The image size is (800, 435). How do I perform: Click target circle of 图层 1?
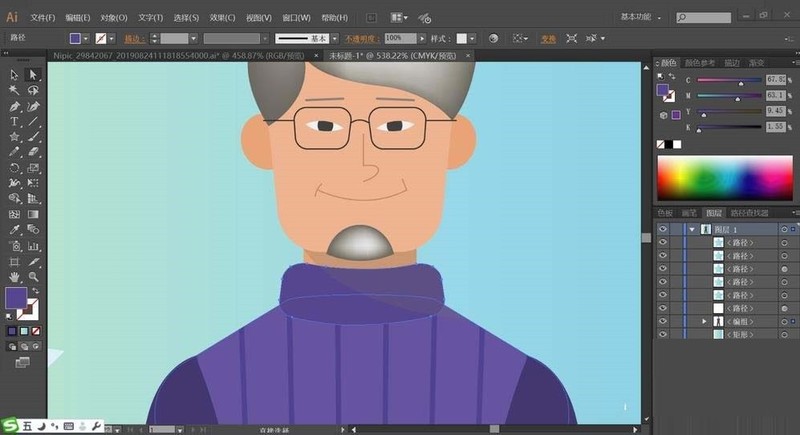(784, 229)
